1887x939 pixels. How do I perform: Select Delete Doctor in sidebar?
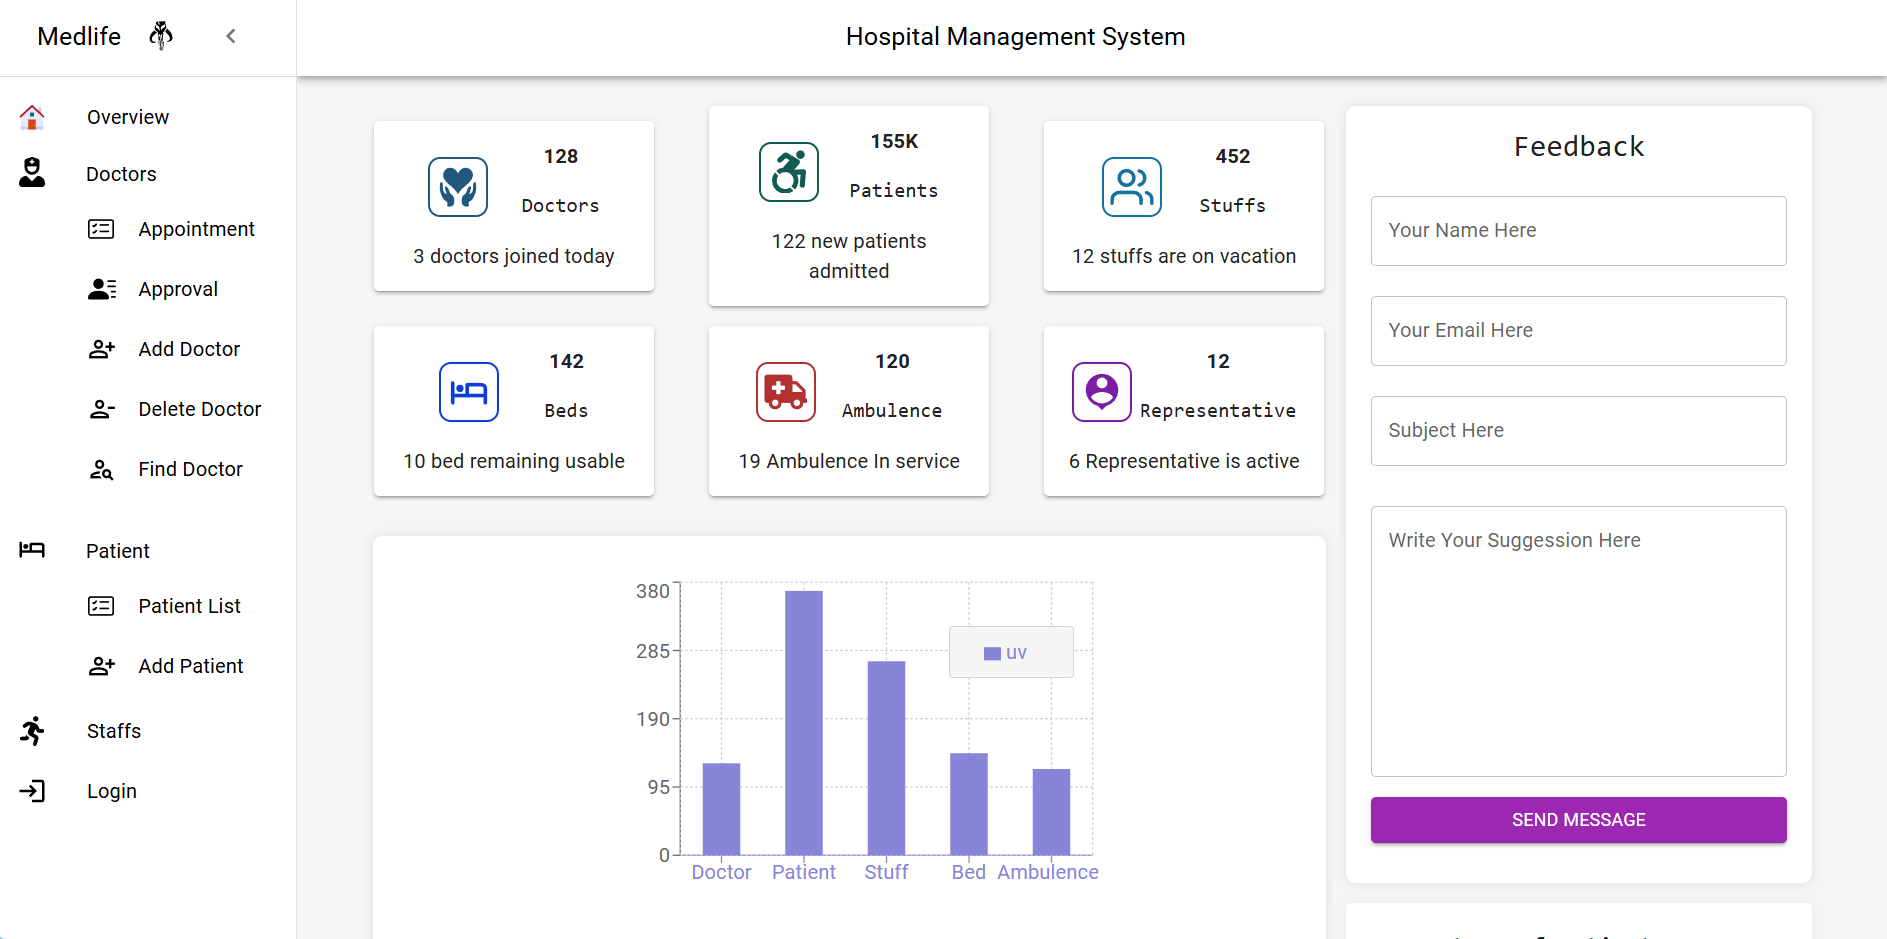[200, 409]
